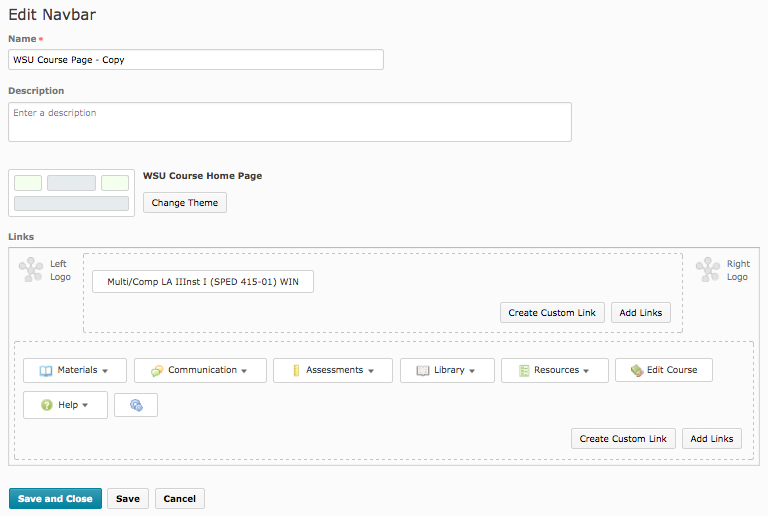Click the Assessments pencil icon

[296, 370]
